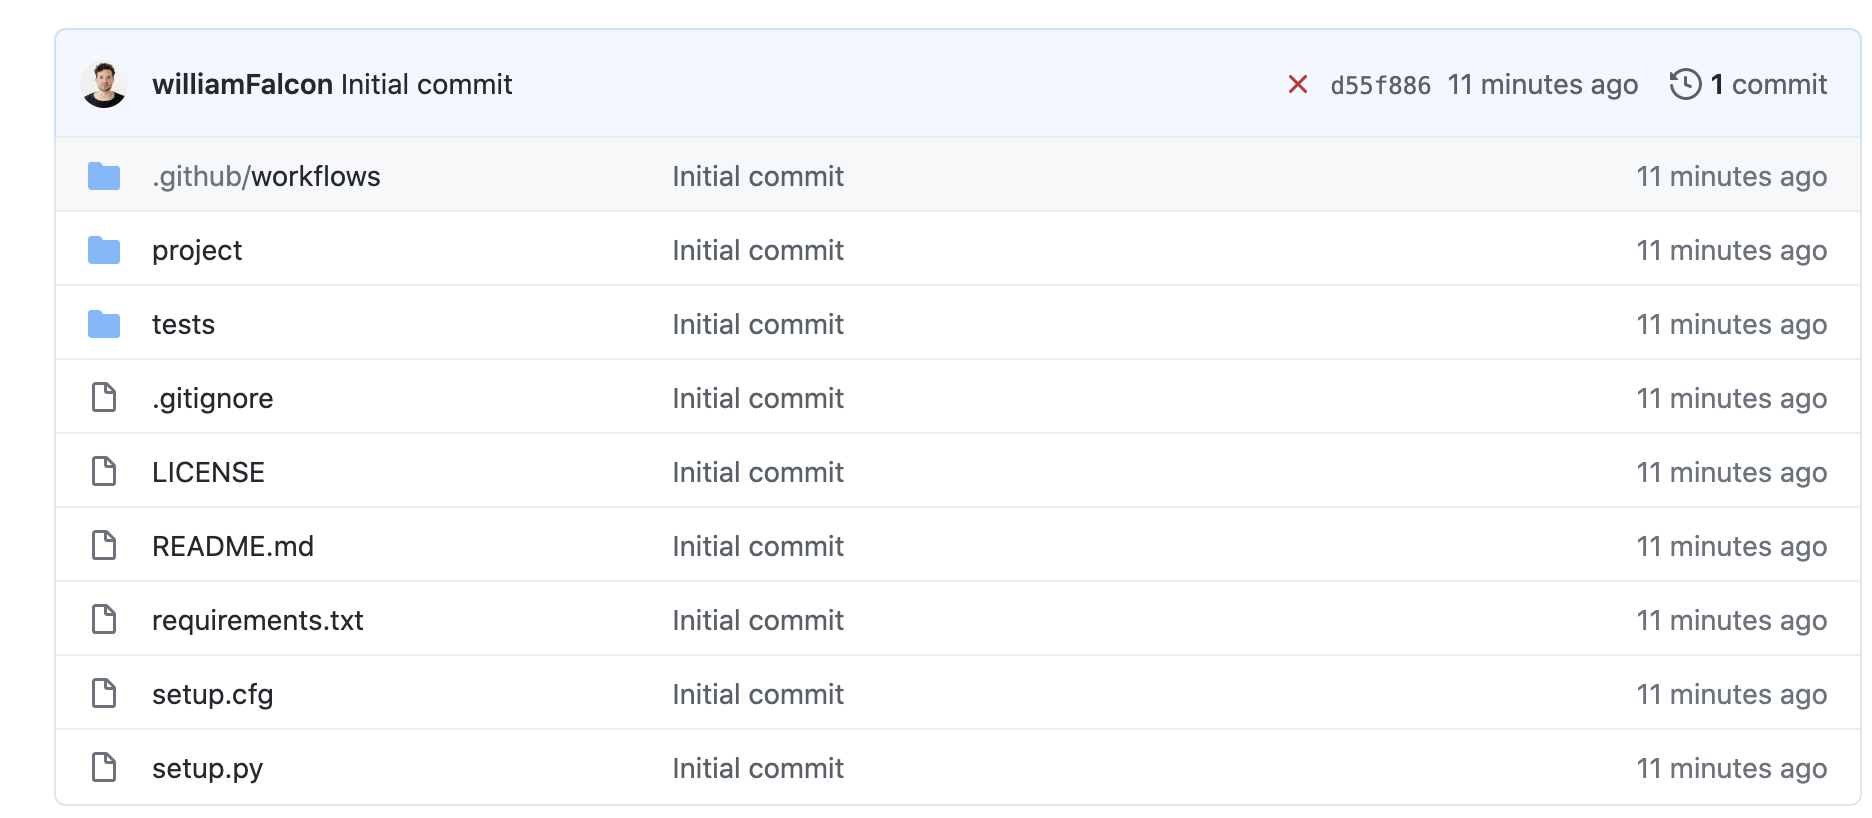
Task: Open Initial commit message in requirements.txt row
Action: [x=758, y=620]
